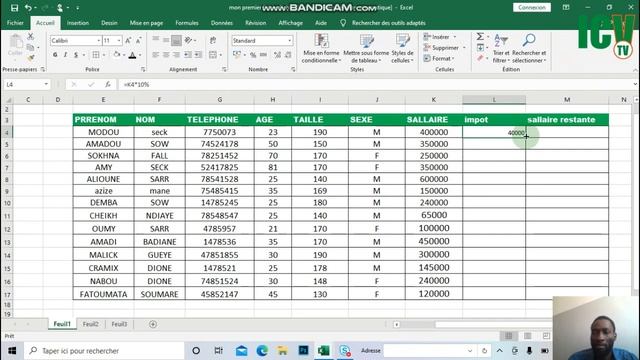Click the increase decimal icon
Screen dimensions: 640x360
coord(277,55)
